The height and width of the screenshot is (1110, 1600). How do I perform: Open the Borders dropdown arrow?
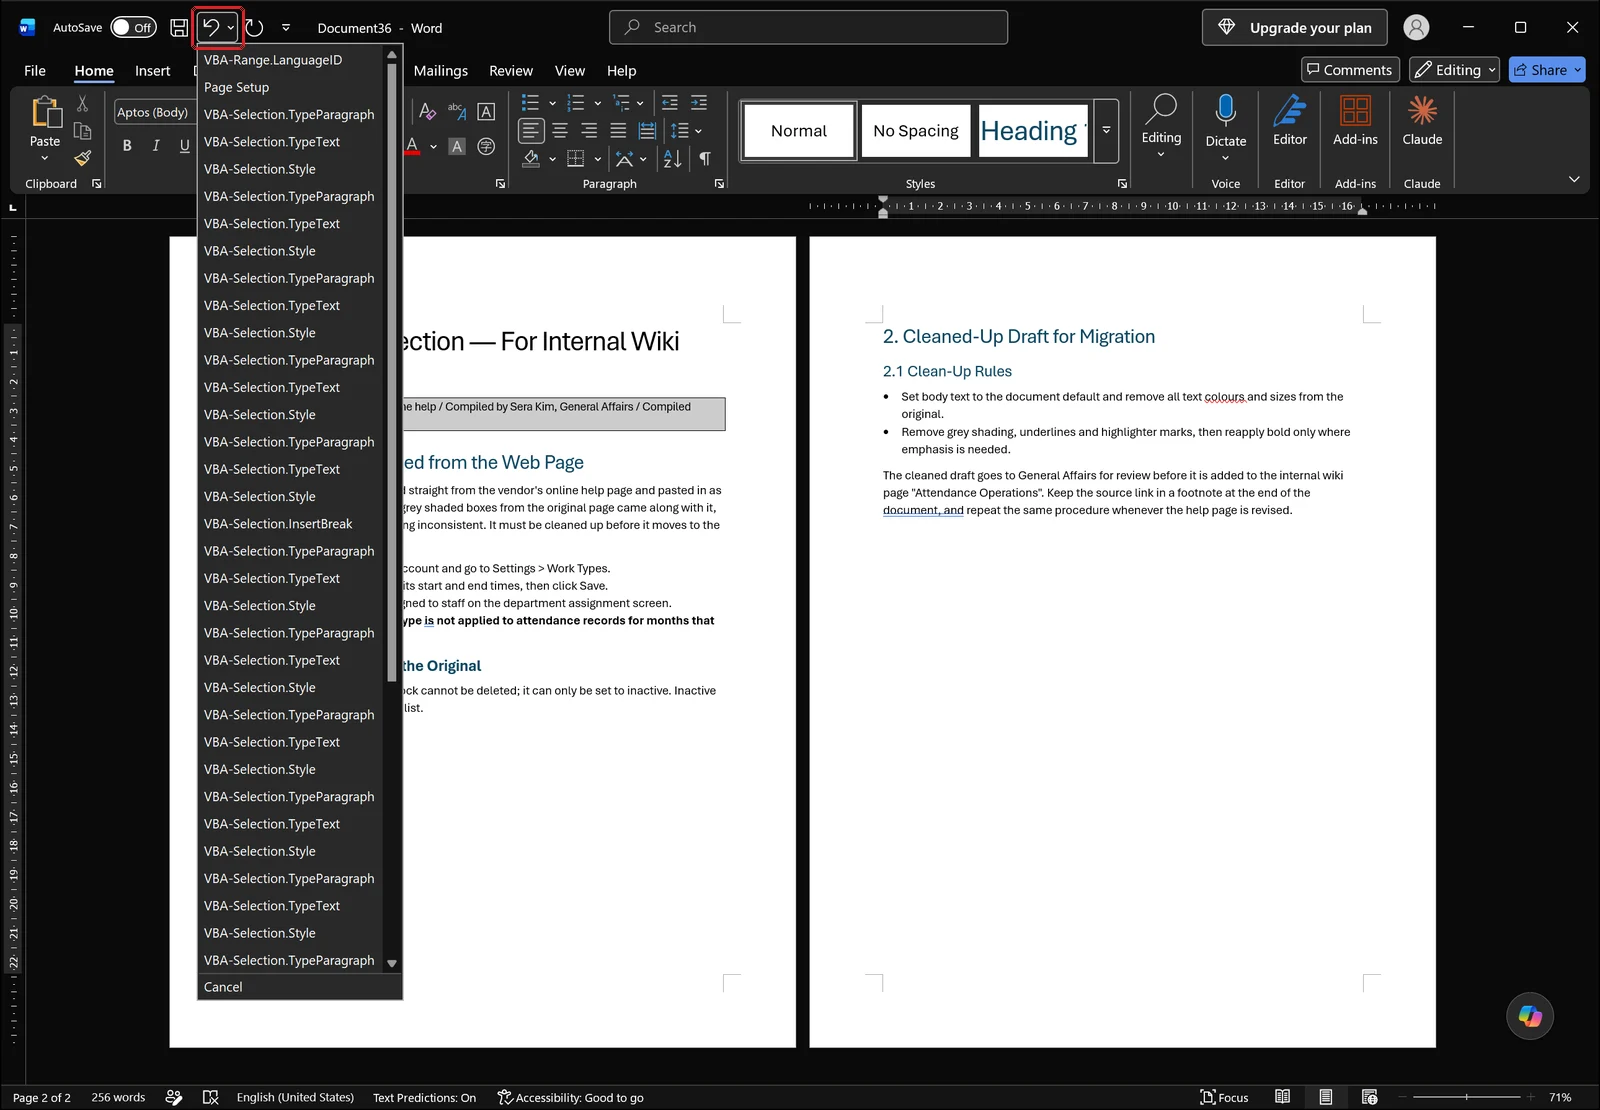click(598, 159)
